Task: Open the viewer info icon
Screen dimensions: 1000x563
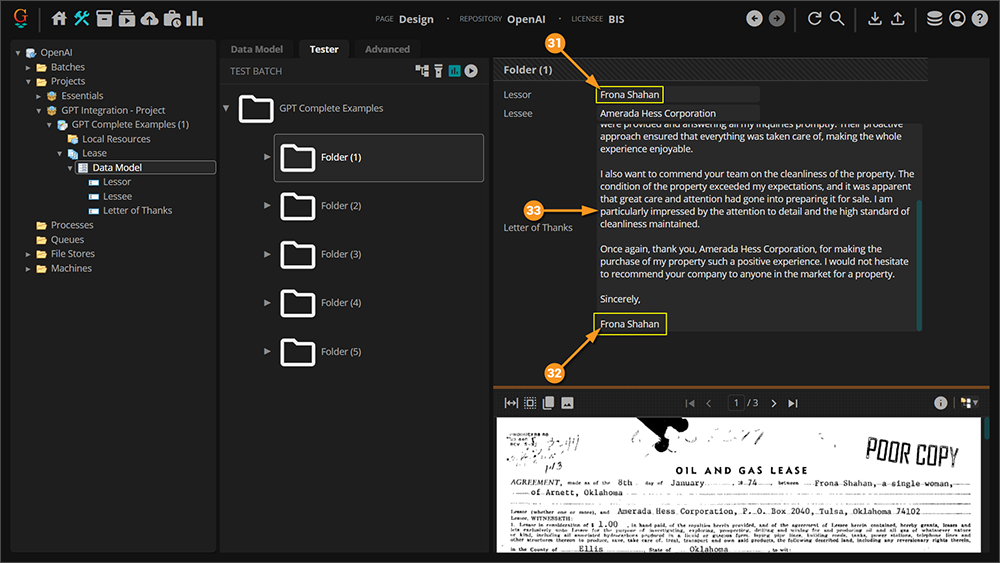Action: (940, 403)
